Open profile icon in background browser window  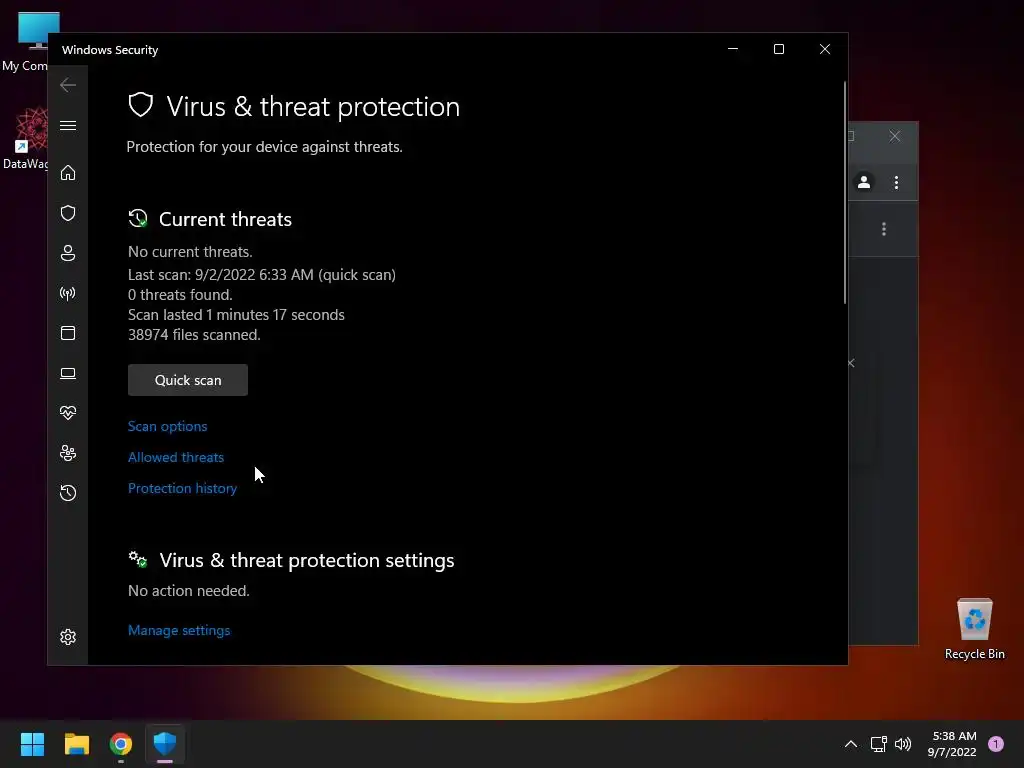864,182
